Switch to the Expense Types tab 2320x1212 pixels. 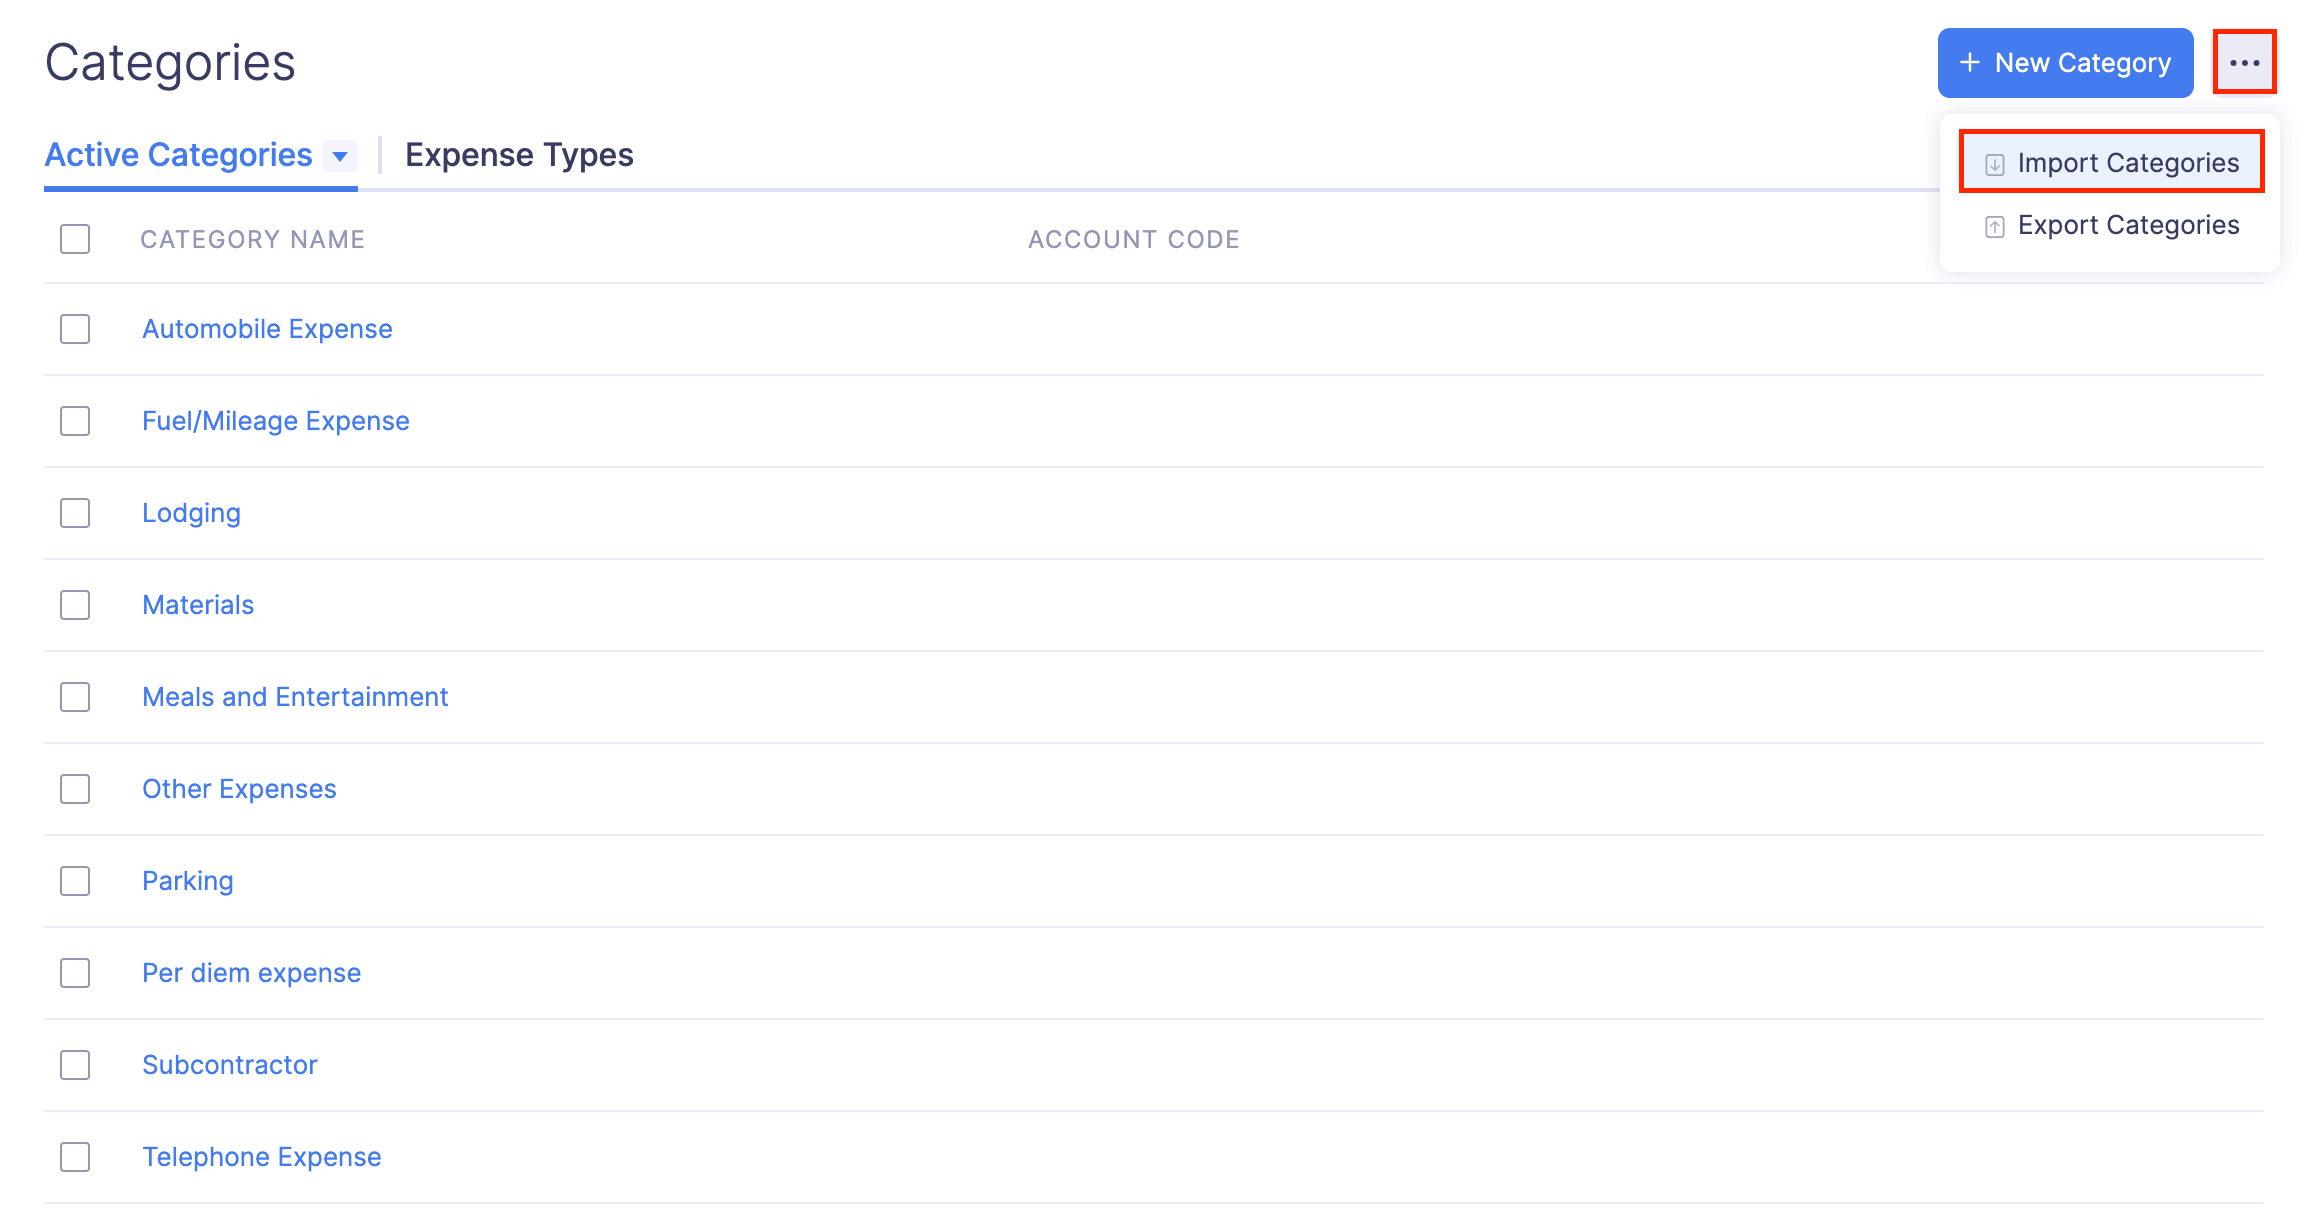tap(519, 155)
